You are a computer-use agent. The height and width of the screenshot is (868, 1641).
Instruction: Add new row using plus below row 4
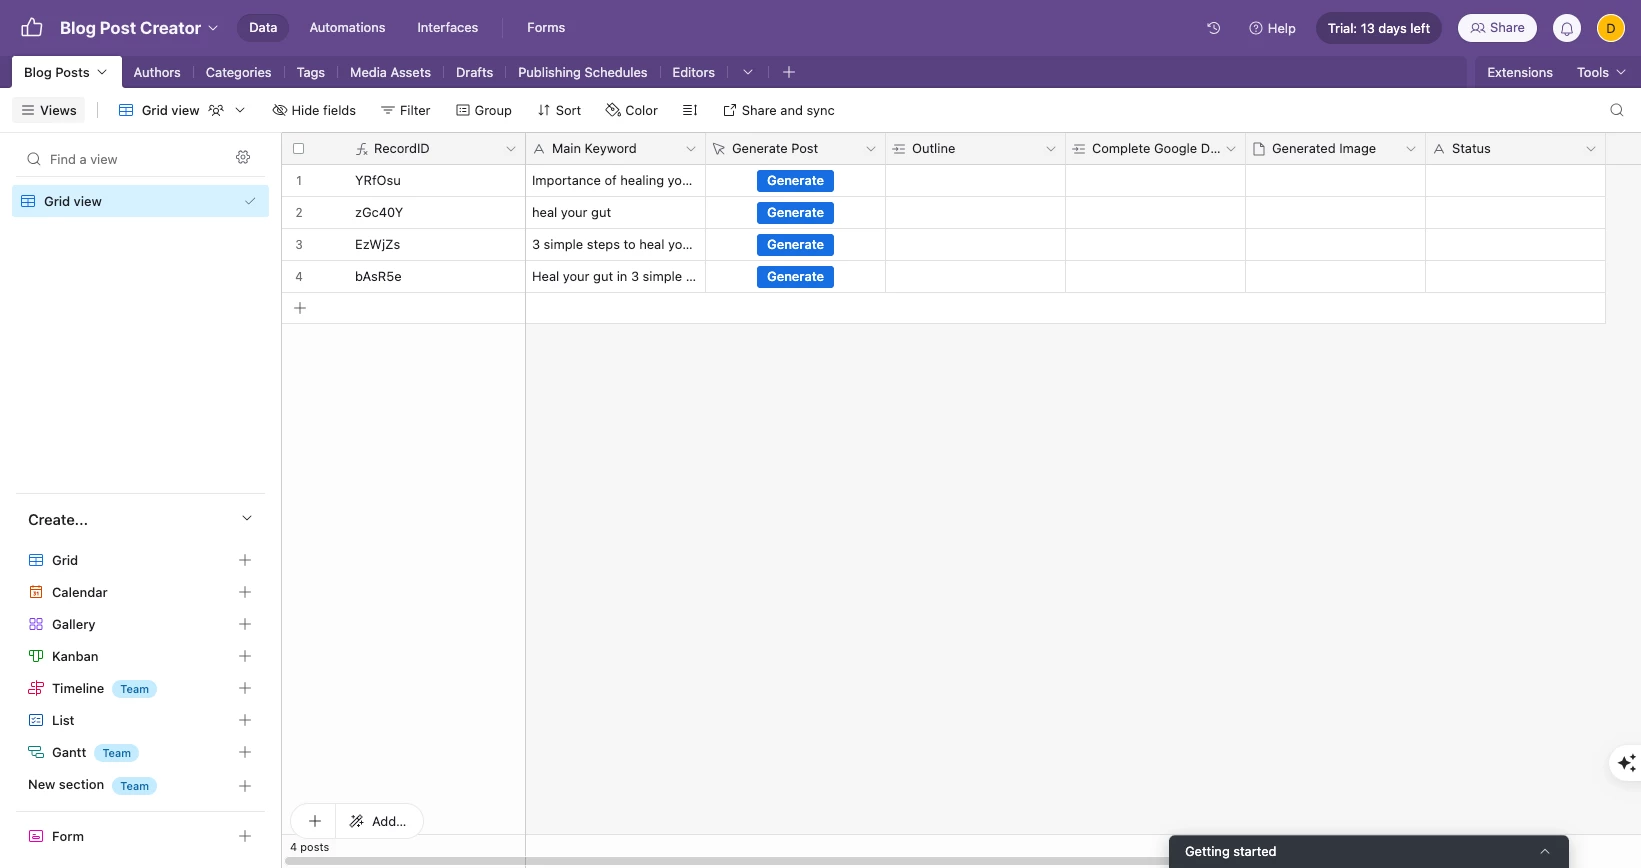(x=300, y=308)
